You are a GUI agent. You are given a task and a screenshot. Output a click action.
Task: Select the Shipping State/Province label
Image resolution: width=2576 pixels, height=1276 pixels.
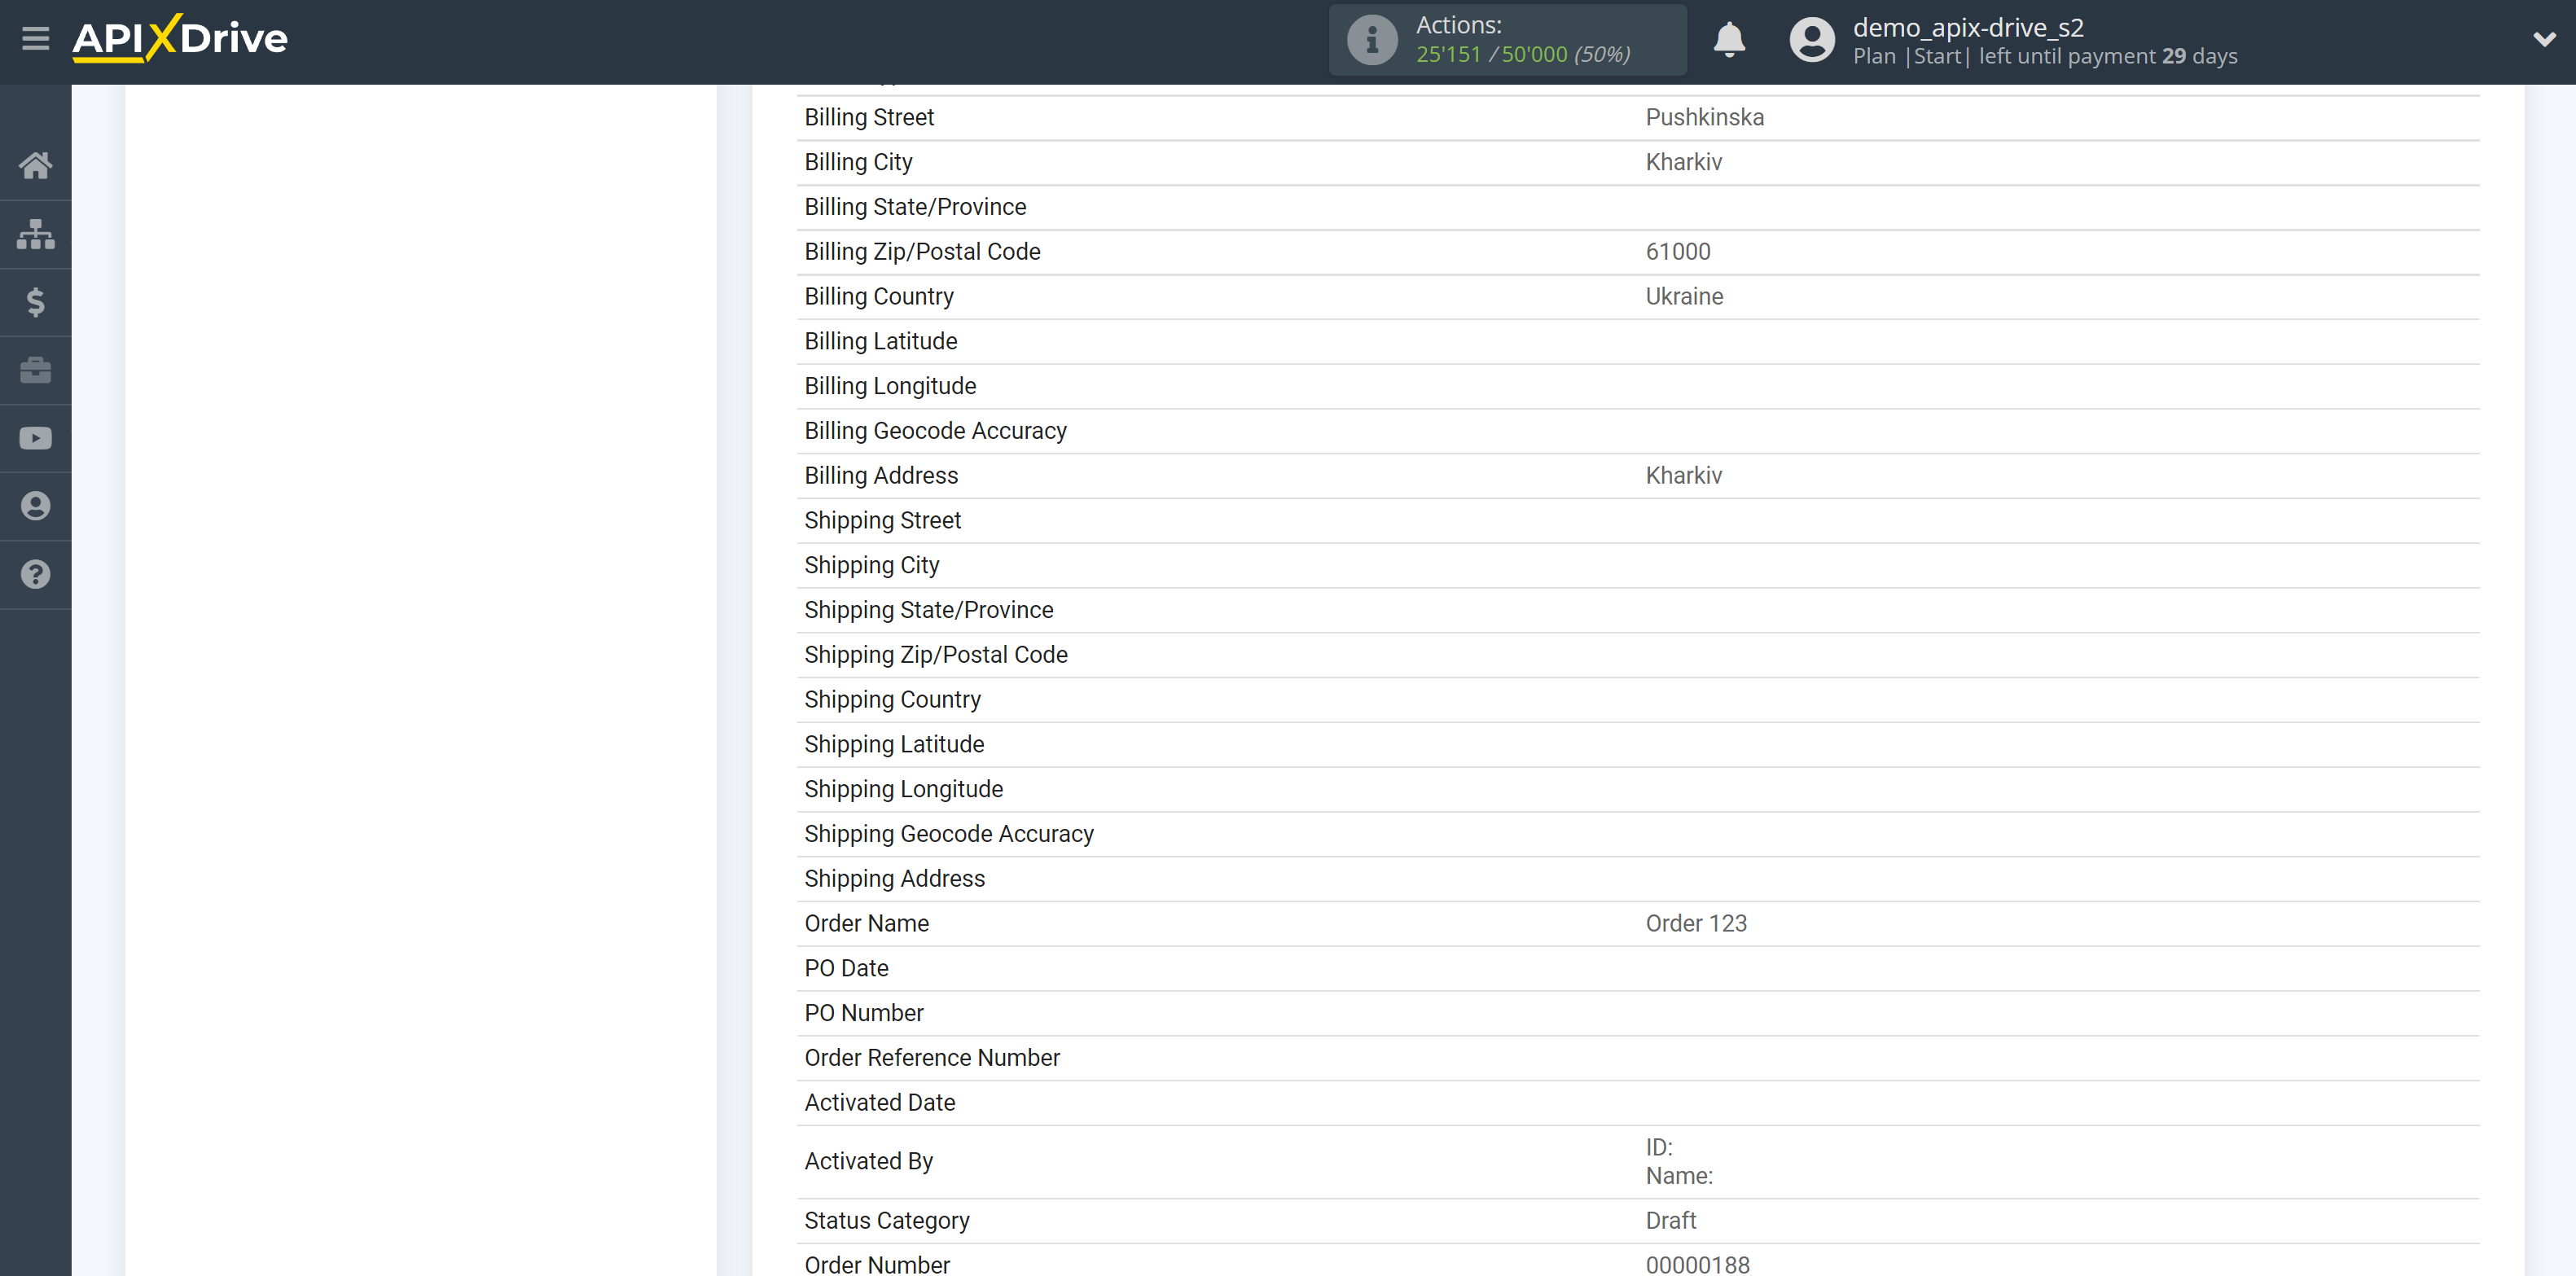point(929,610)
